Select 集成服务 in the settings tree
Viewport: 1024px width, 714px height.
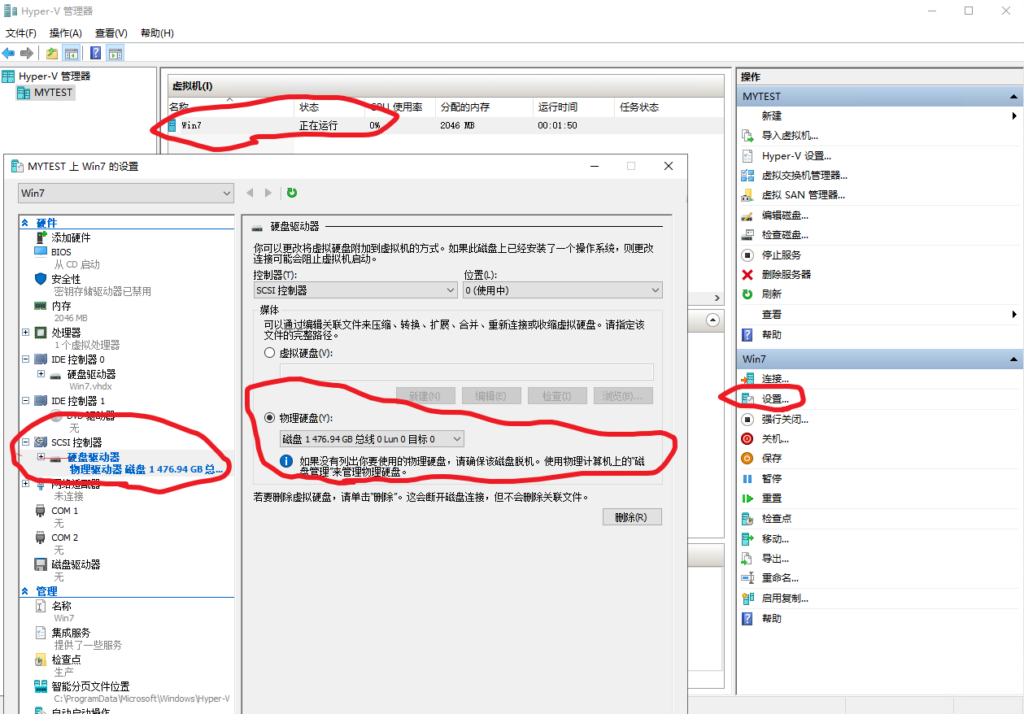click(x=71, y=633)
